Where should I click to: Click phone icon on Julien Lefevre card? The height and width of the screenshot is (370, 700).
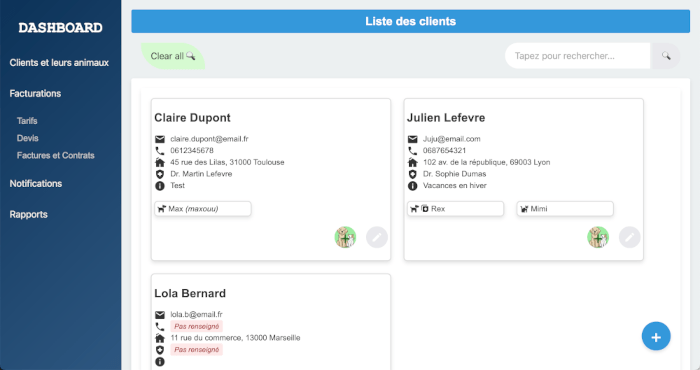[412, 151]
